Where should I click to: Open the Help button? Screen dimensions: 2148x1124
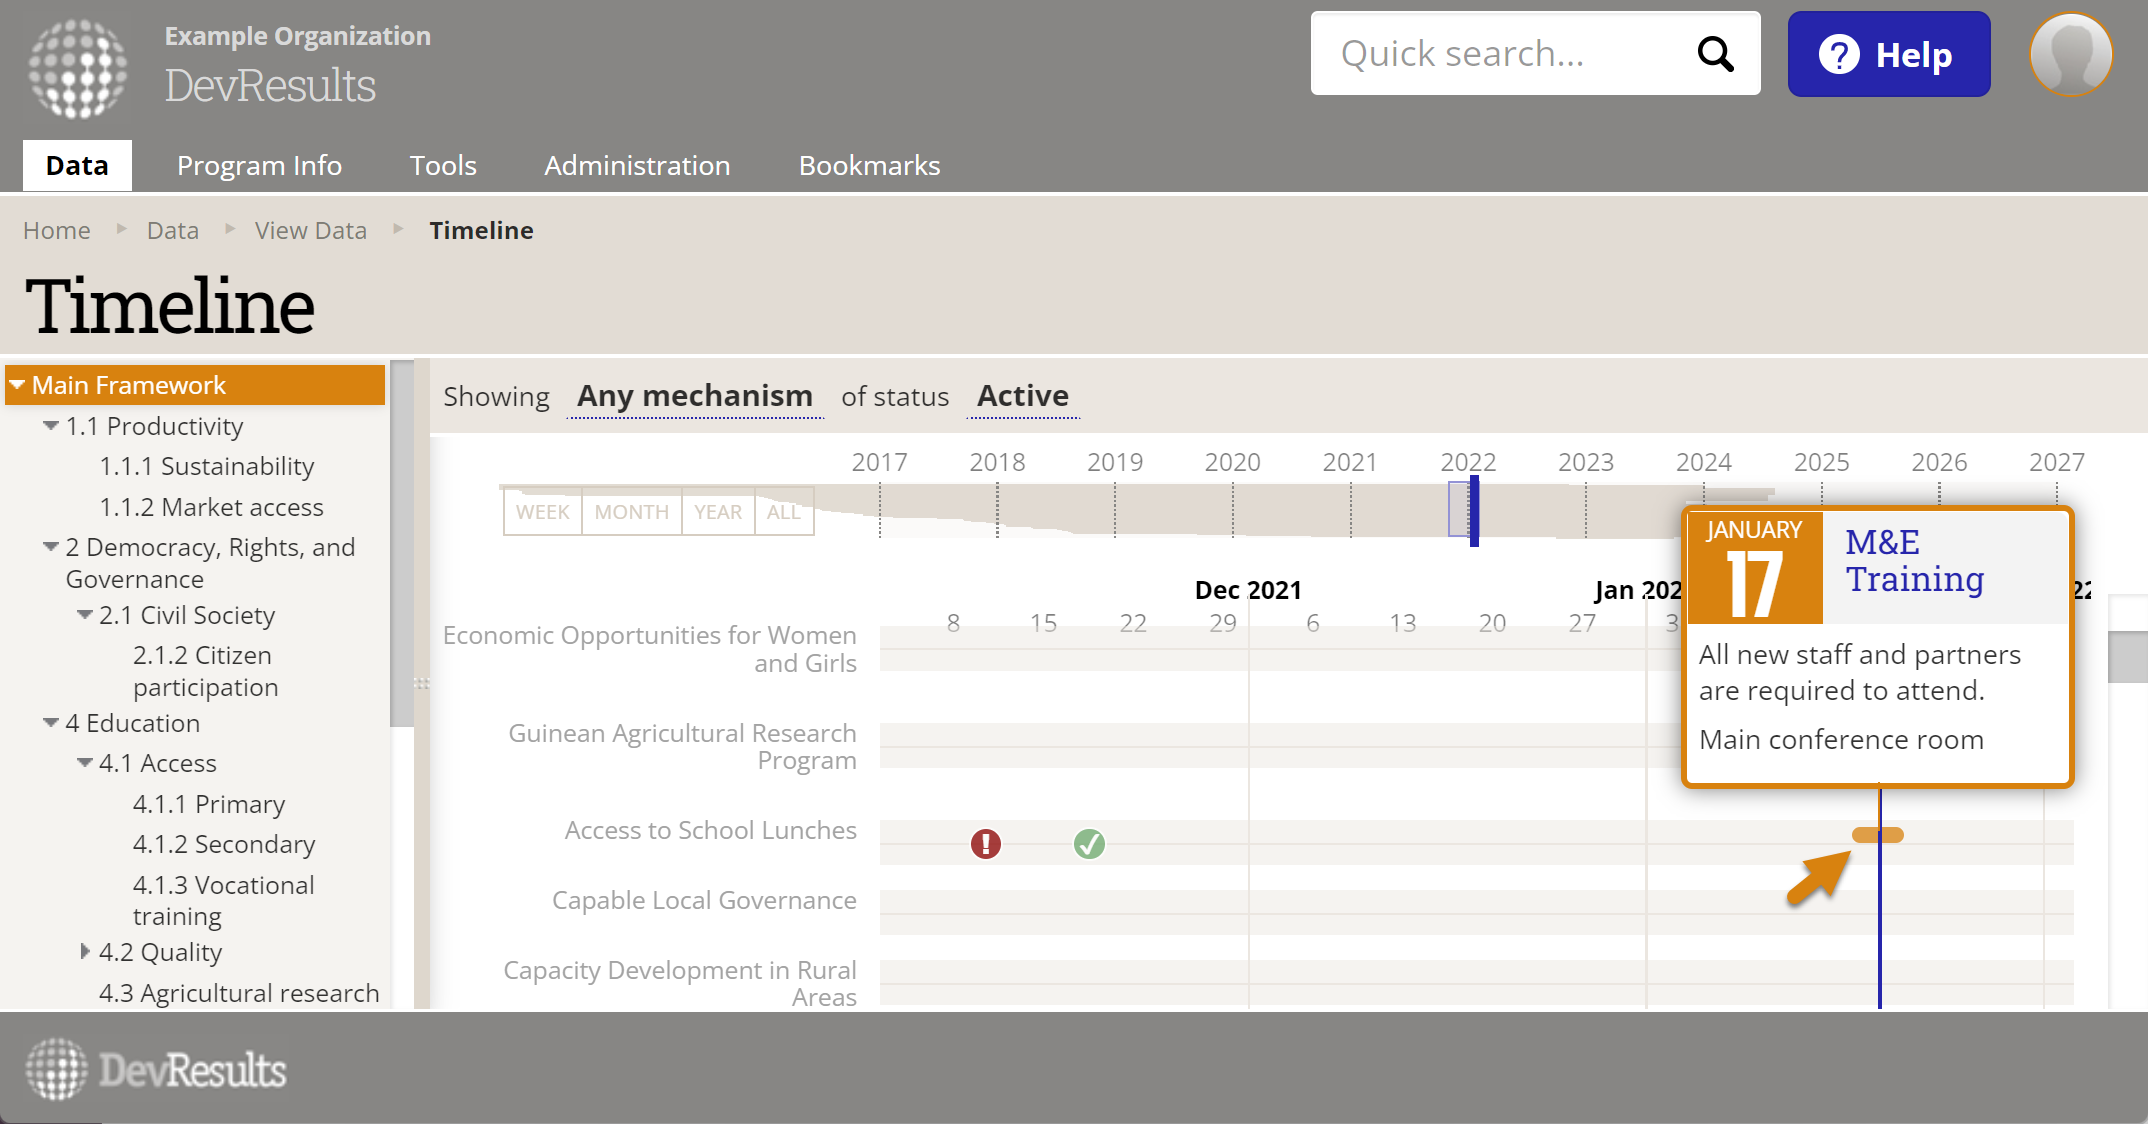pos(1888,54)
